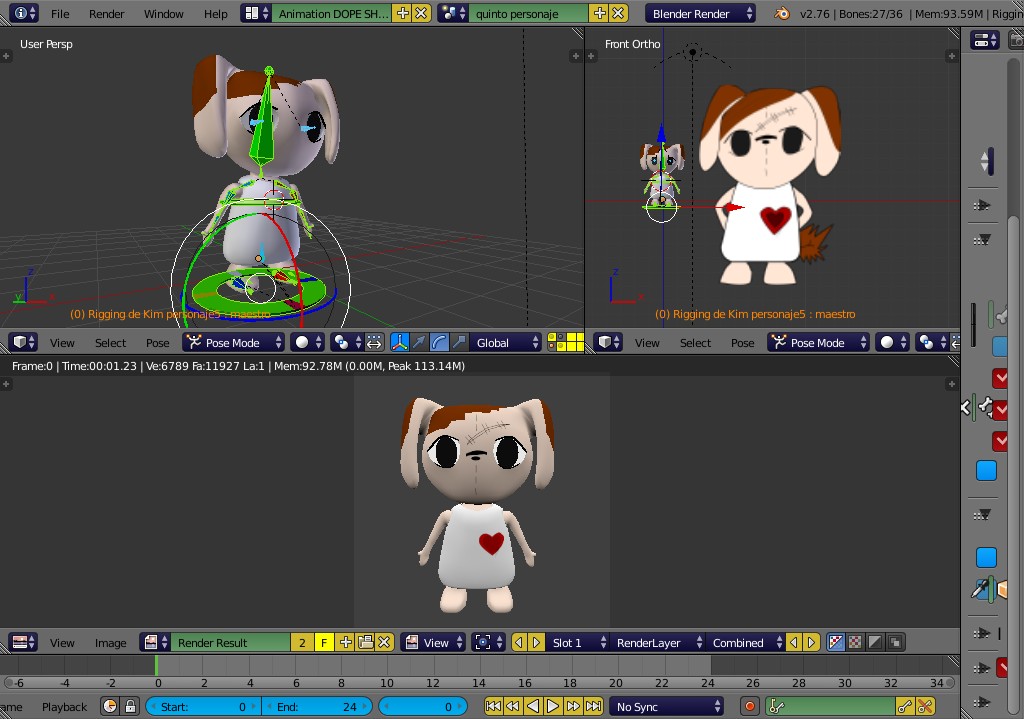The image size is (1024, 719).
Task: Open the No Sync dropdown in the timeline
Action: 666,706
